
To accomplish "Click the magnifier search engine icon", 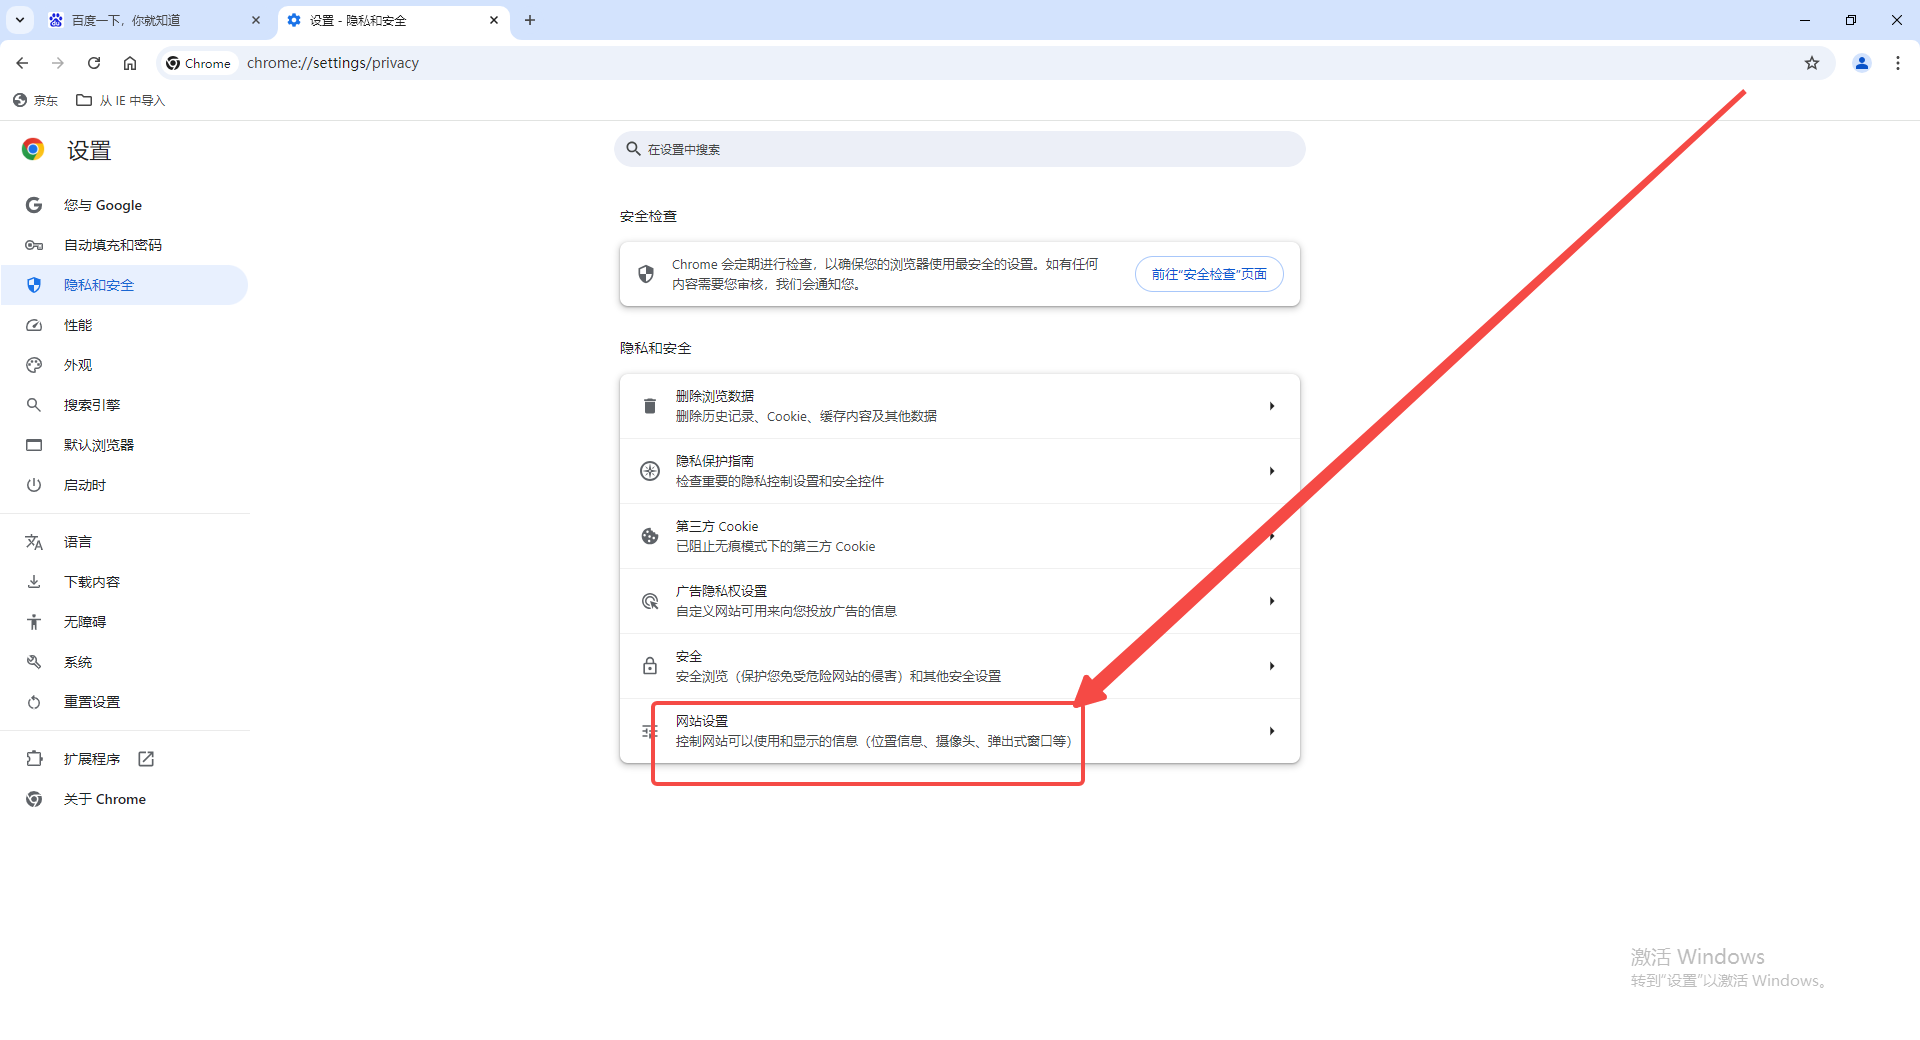I will (34, 405).
